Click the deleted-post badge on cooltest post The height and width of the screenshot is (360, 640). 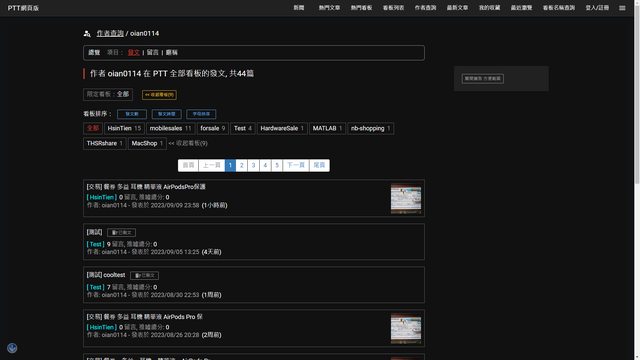[144, 276]
